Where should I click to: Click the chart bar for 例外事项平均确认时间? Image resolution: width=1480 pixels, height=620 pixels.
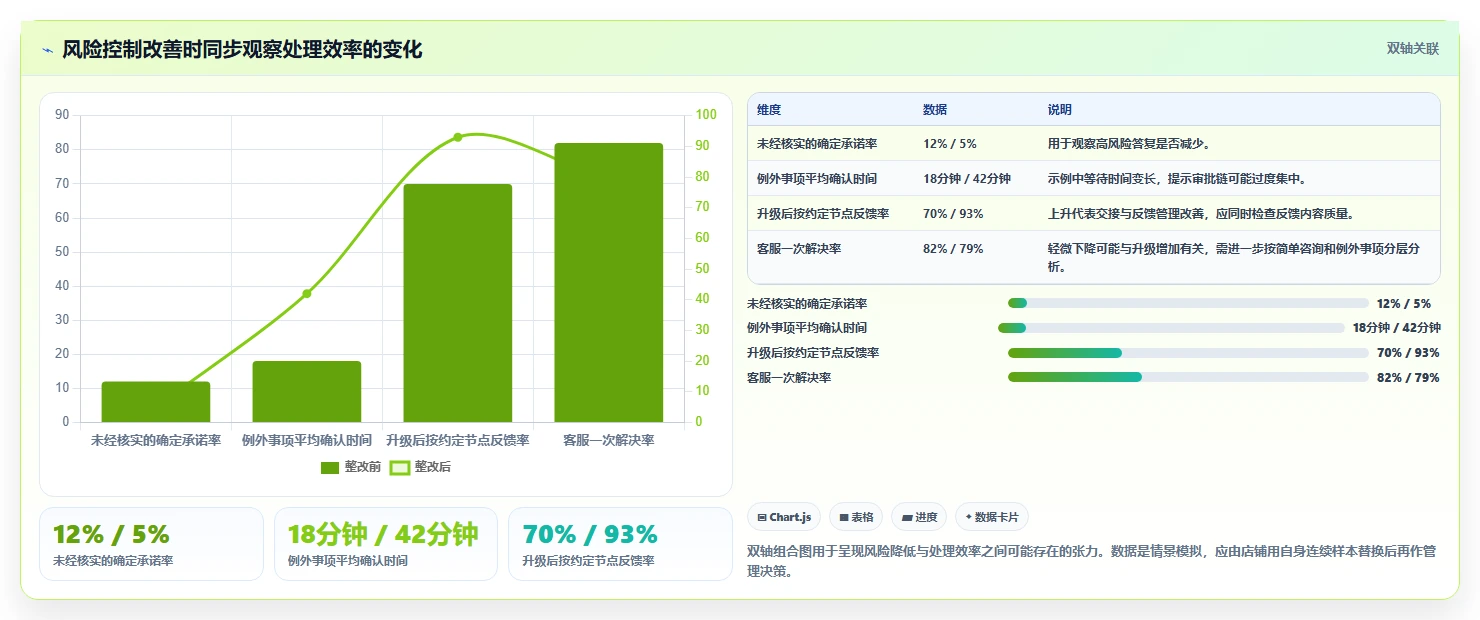307,392
